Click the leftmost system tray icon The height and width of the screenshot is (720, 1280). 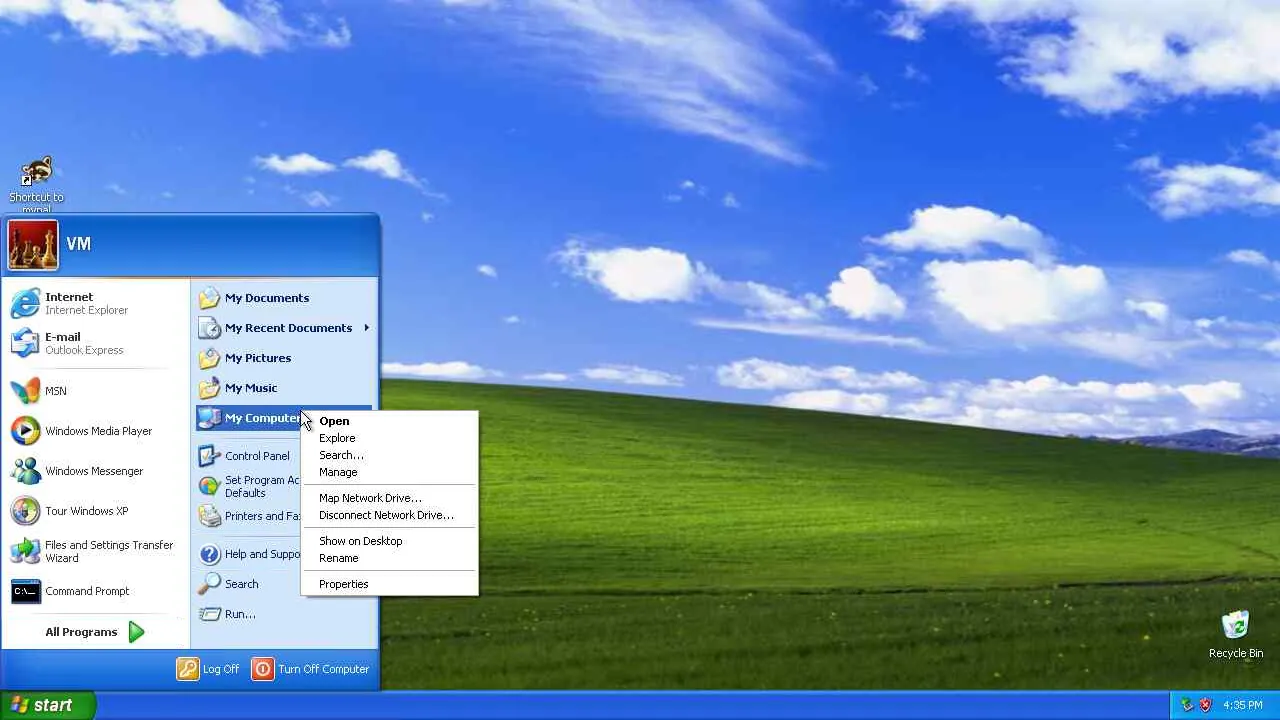coord(1187,705)
